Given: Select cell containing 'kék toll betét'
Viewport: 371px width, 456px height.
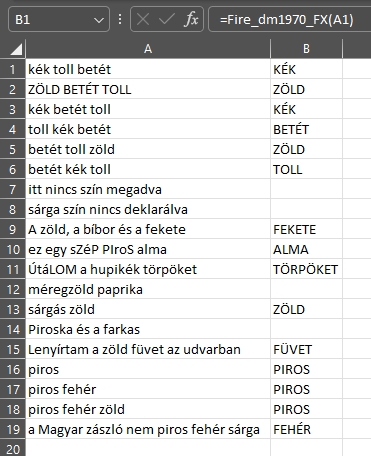Looking at the screenshot, I should click(x=148, y=69).
